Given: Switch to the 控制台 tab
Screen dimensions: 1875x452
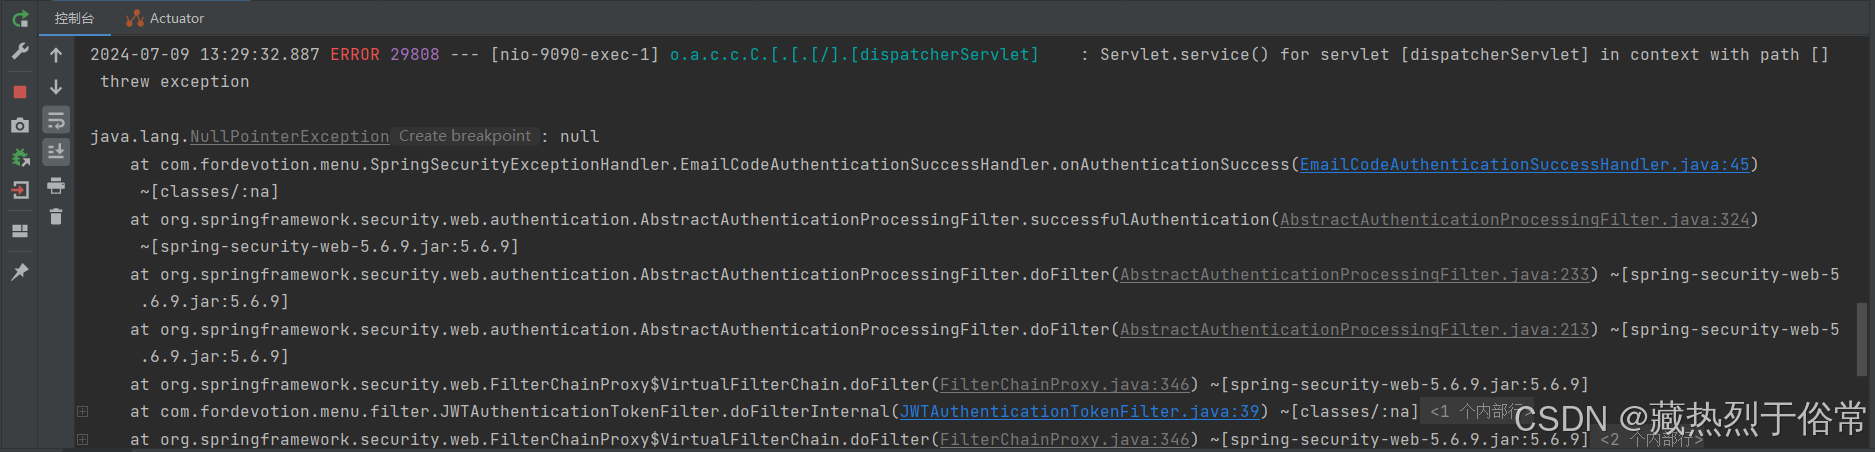Looking at the screenshot, I should 74,18.
